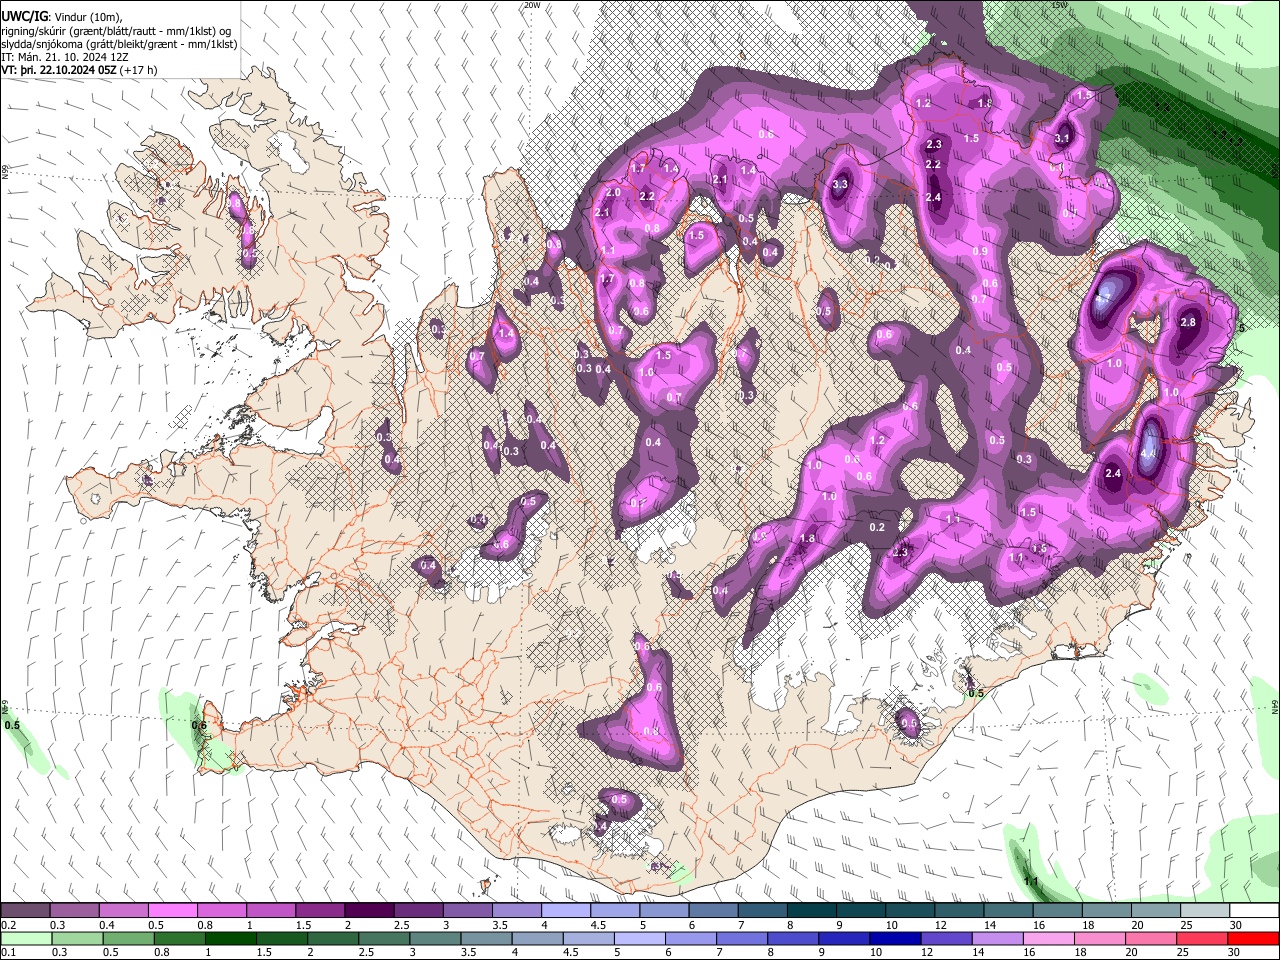Select the rain legend swatch between 20 and 25
The image size is (1280, 960).
tap(1149, 938)
